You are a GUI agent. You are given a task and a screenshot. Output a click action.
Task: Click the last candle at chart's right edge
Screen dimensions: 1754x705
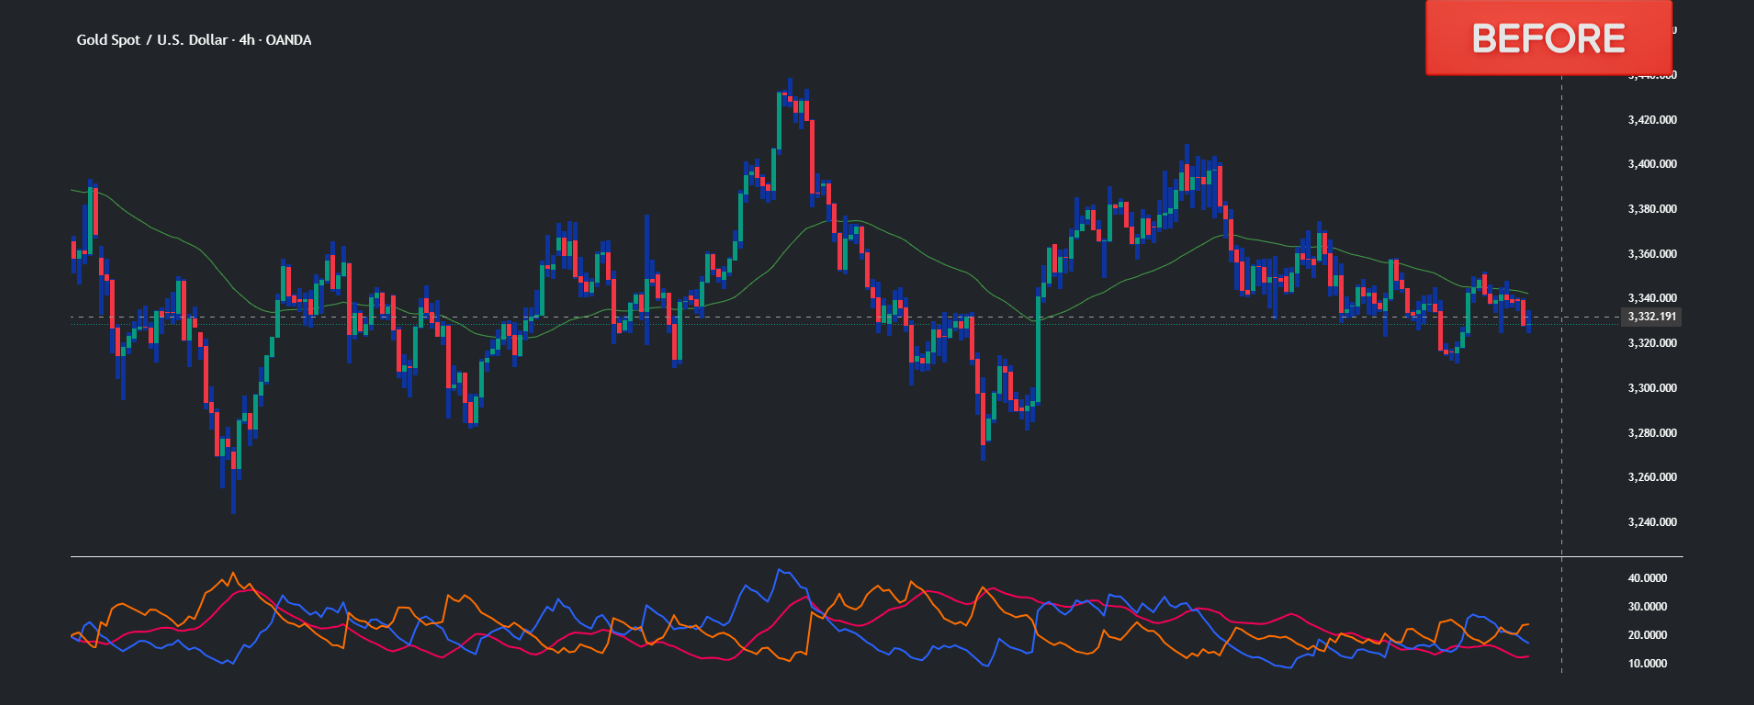click(1528, 320)
